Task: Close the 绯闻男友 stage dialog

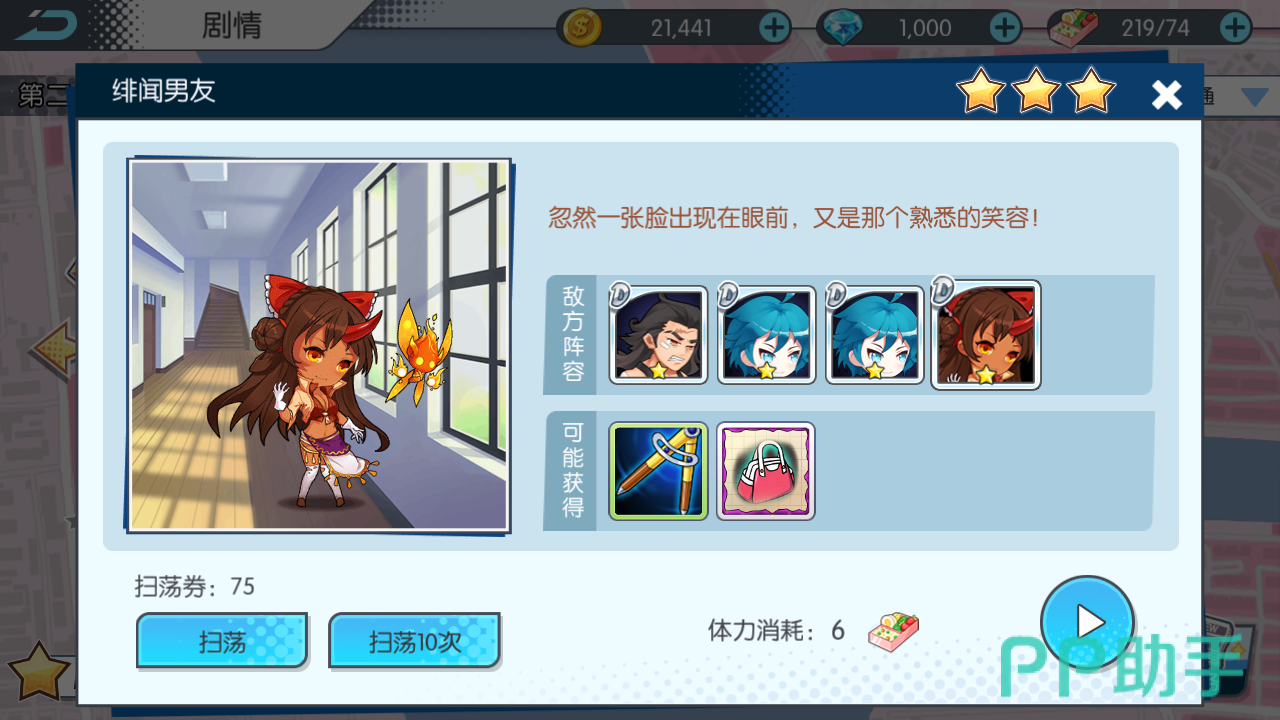Action: click(1167, 94)
